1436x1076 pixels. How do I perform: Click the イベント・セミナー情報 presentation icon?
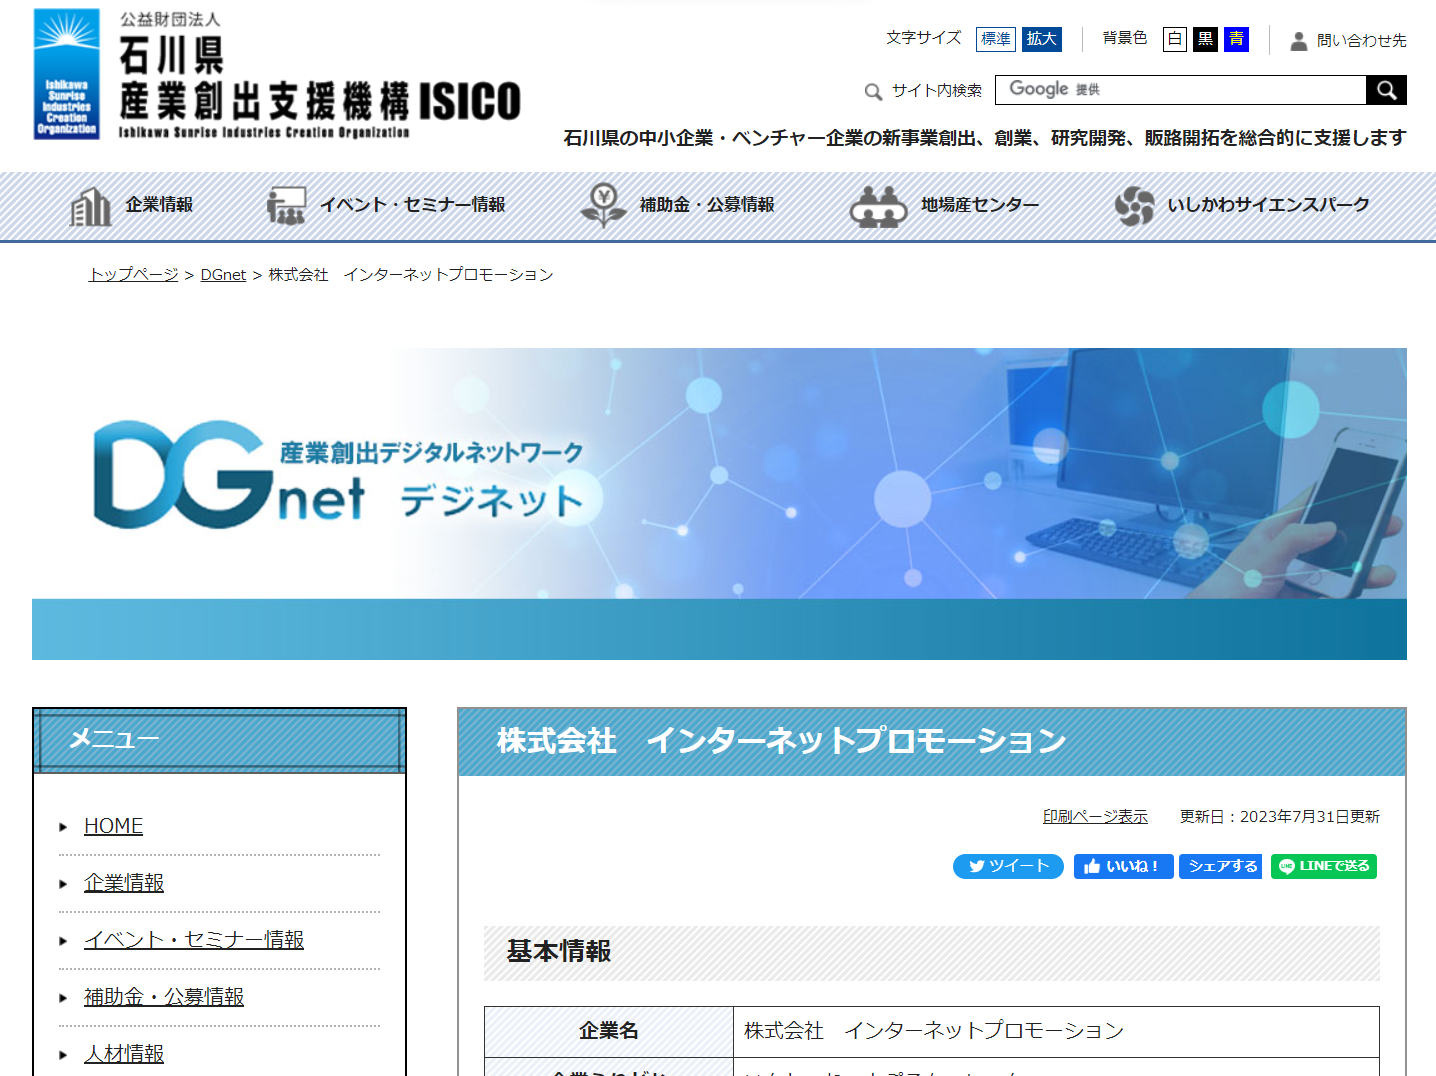tap(286, 205)
